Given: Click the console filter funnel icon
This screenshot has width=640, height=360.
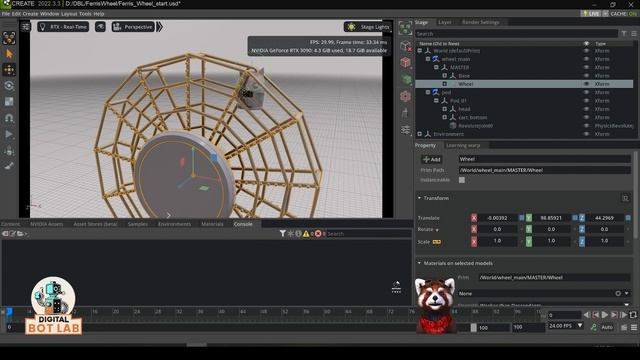Looking at the screenshot, I should (282, 233).
